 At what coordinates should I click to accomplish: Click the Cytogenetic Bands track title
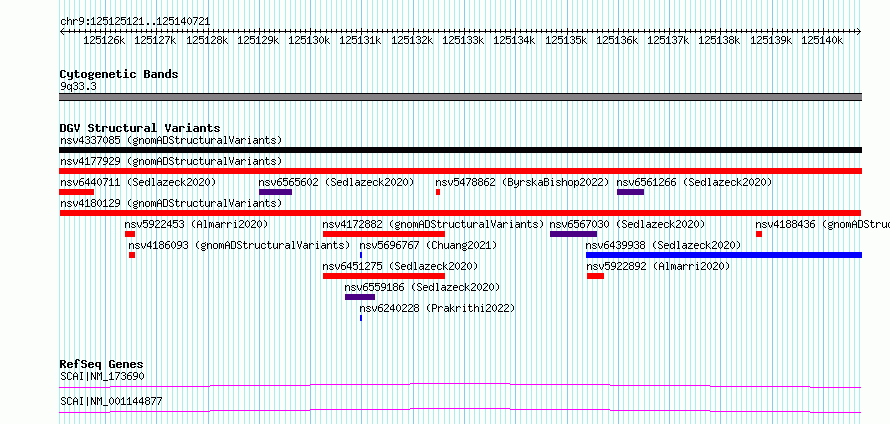[x=119, y=74]
